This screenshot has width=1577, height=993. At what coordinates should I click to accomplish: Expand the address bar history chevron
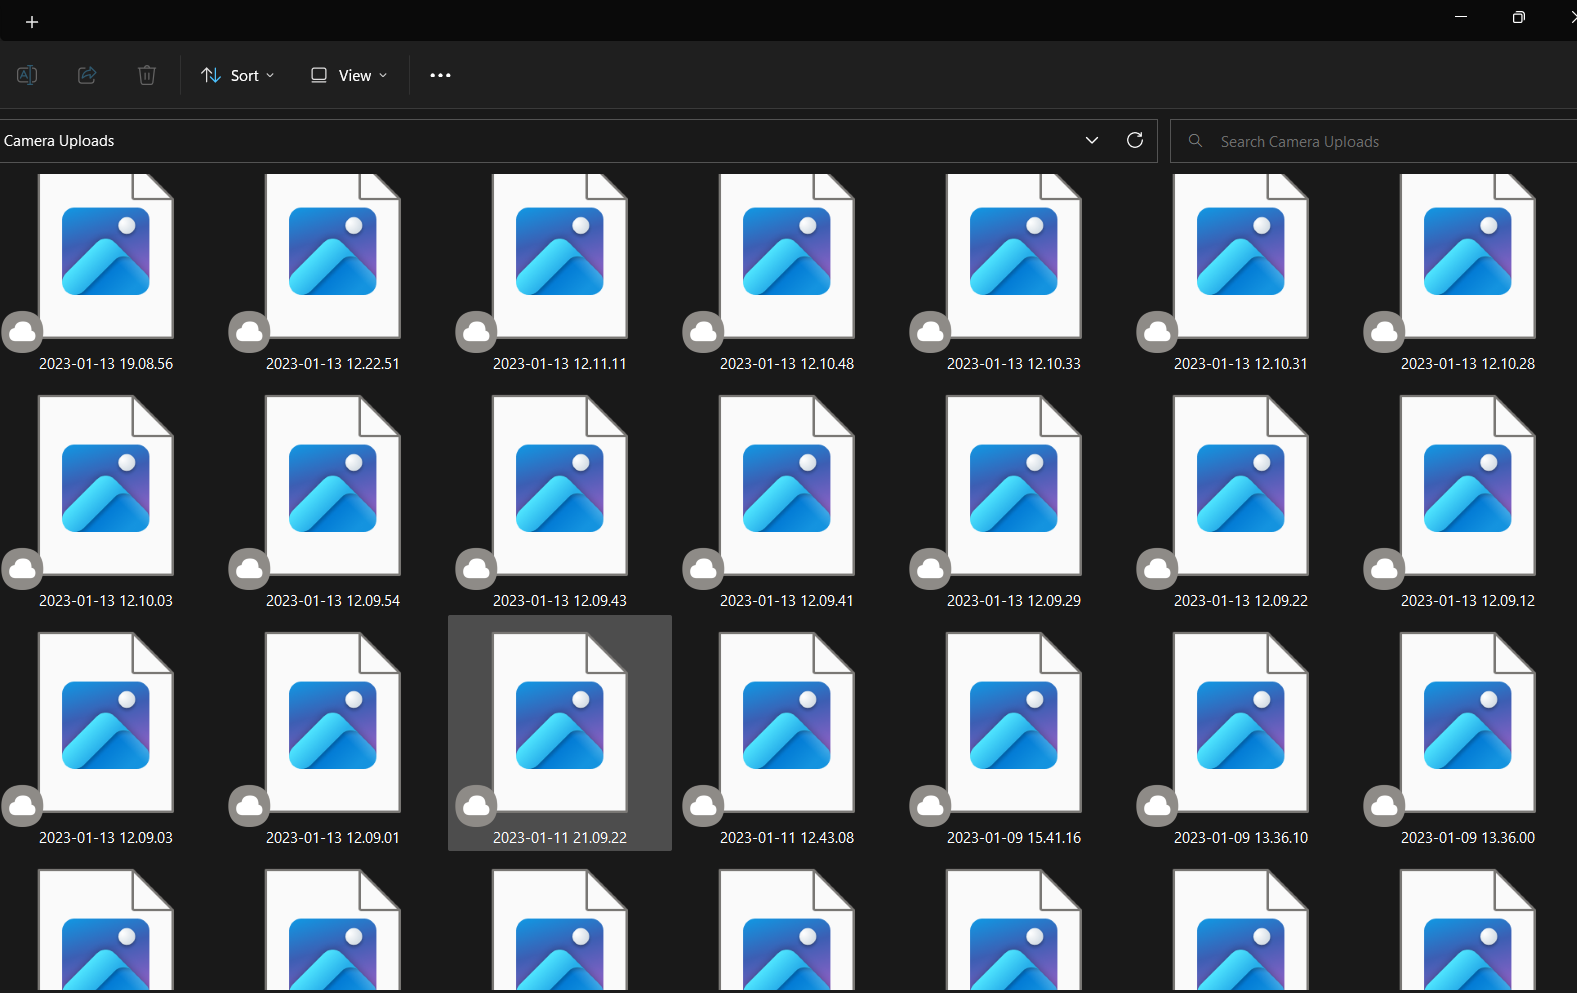pyautogui.click(x=1092, y=140)
